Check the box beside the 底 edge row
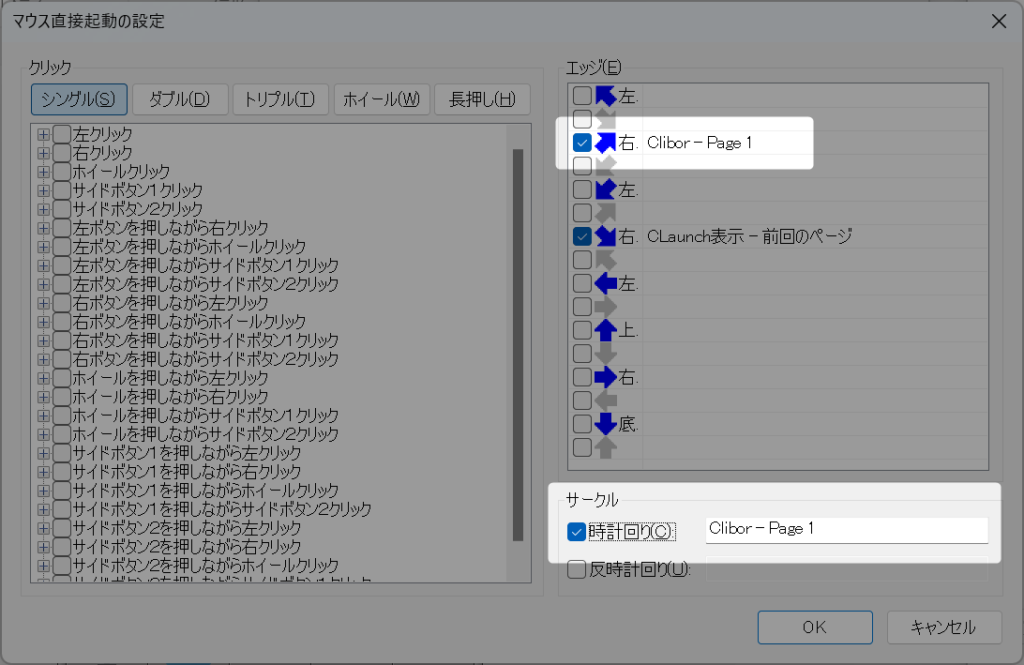1024x665 pixels. pos(582,424)
